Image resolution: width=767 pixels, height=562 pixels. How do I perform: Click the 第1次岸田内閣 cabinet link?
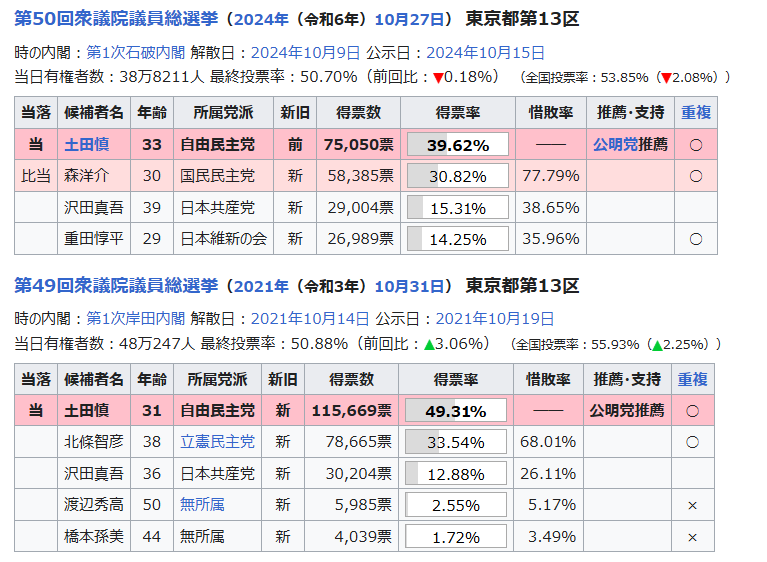coord(135,319)
